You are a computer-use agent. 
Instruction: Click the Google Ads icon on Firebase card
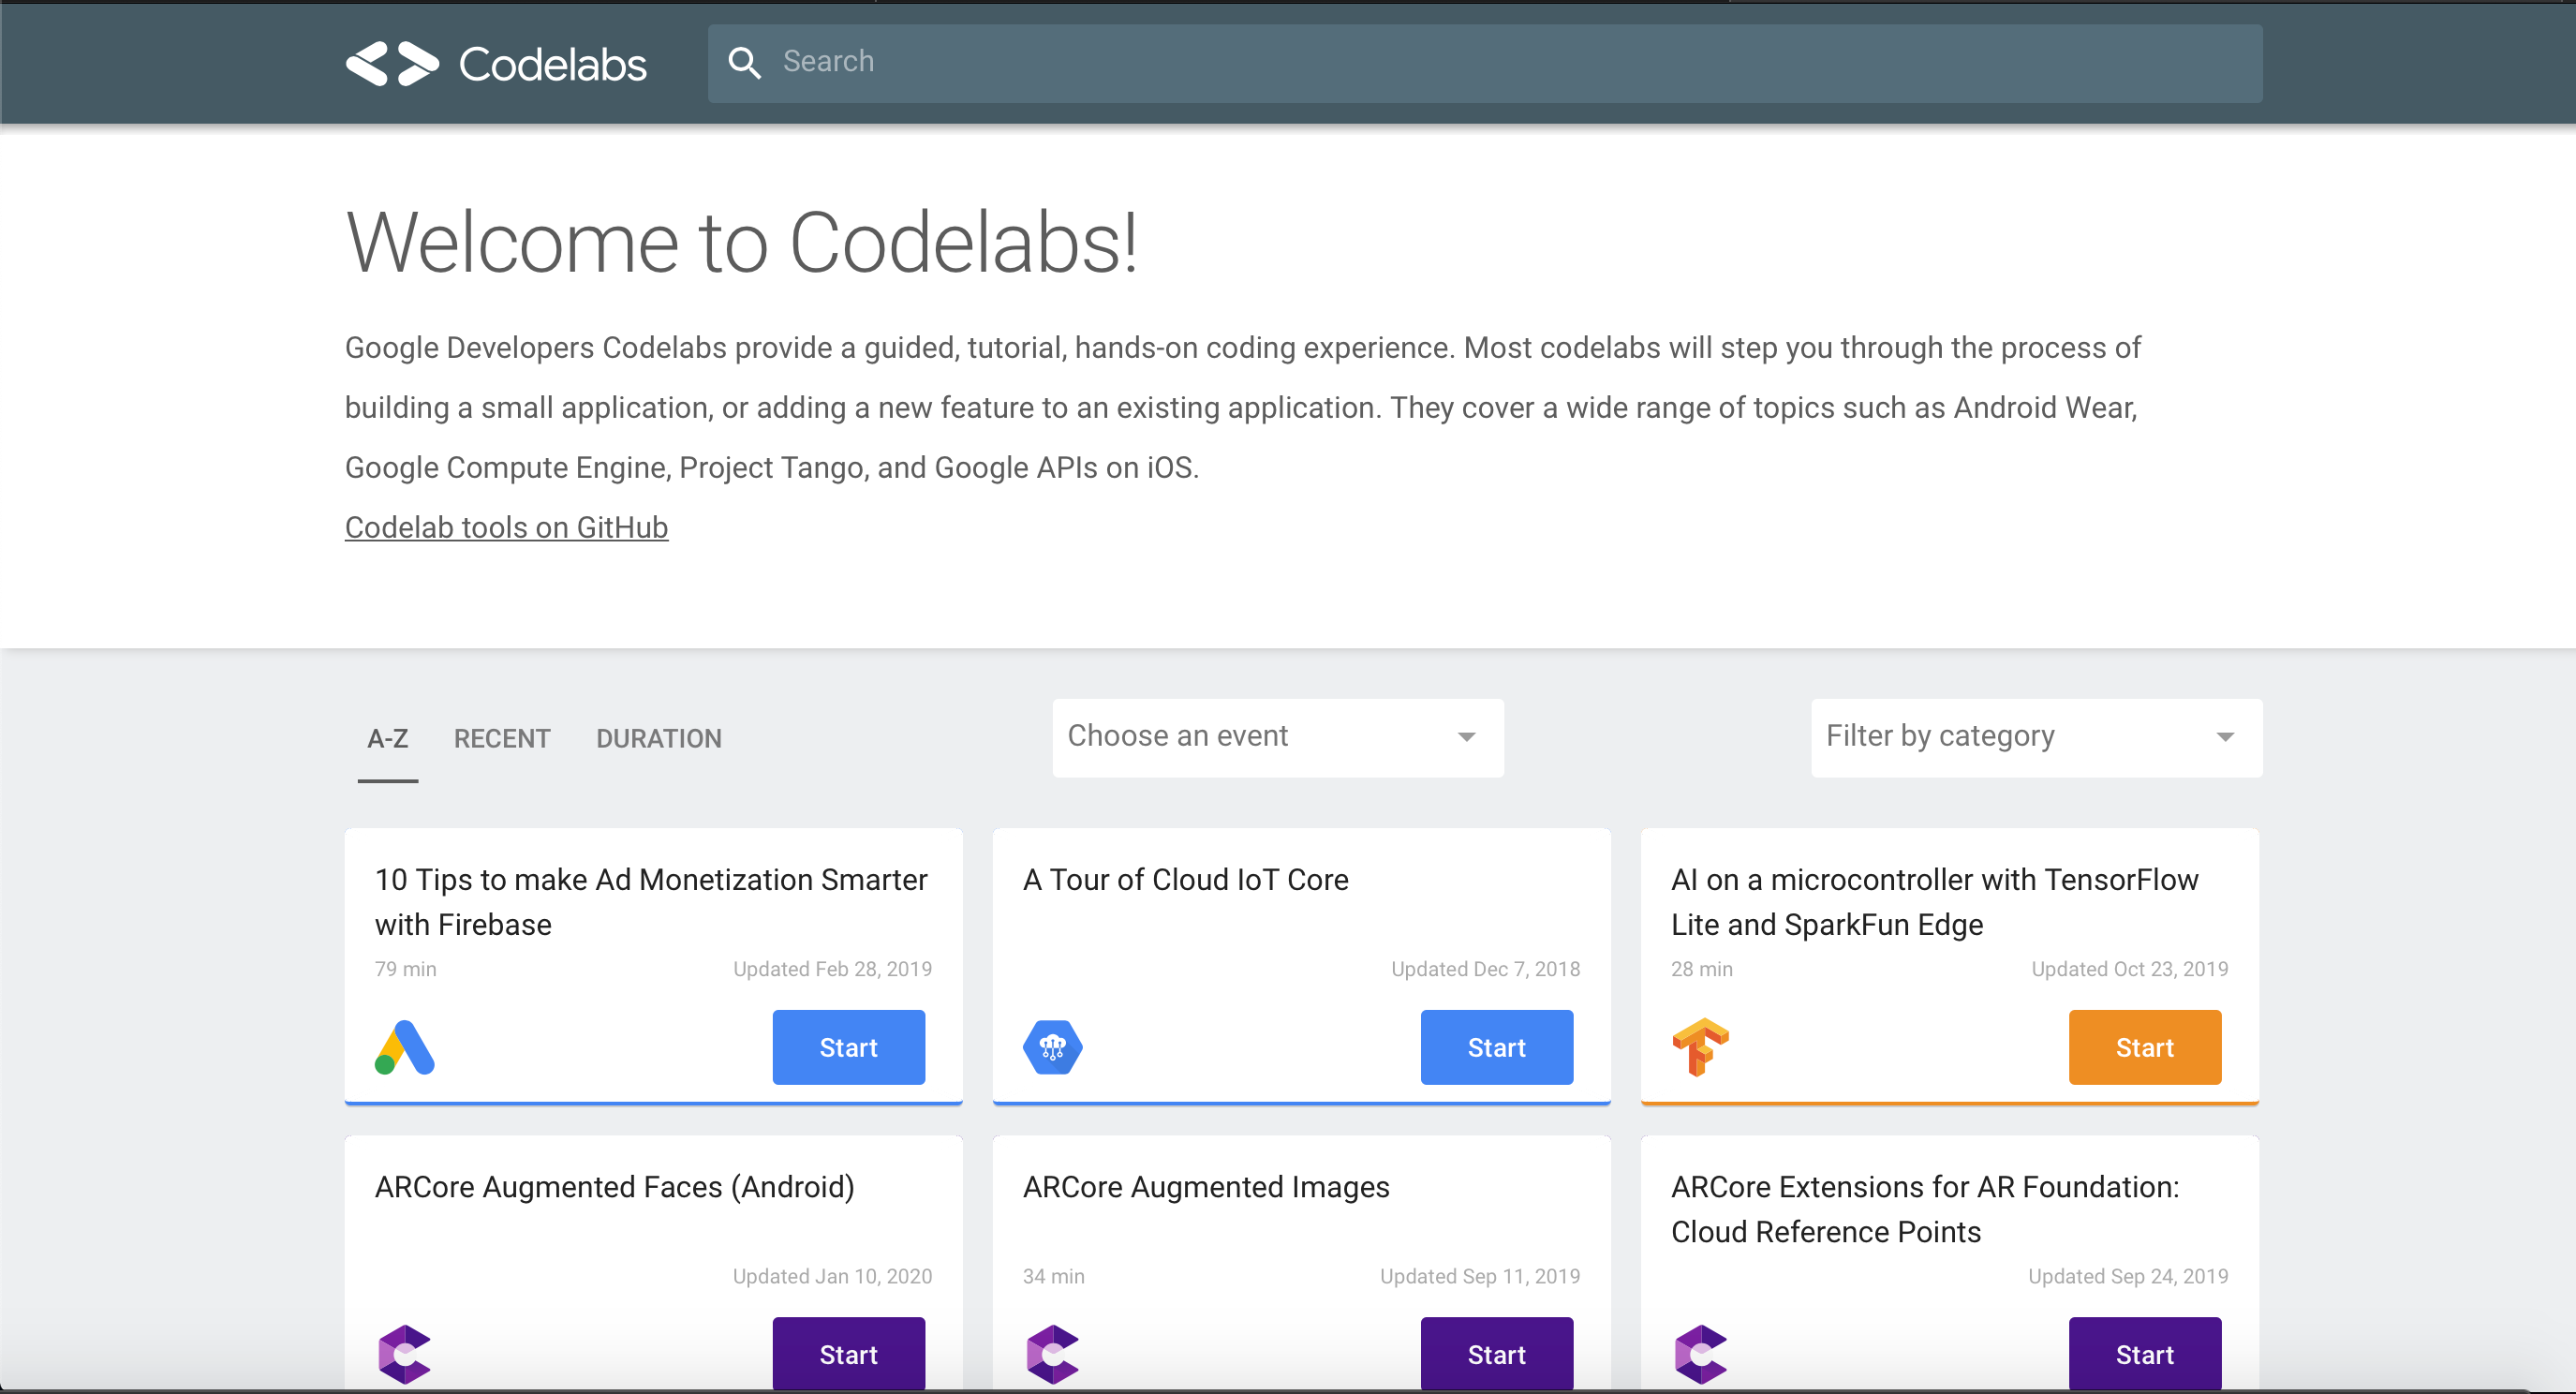pyautogui.click(x=404, y=1047)
